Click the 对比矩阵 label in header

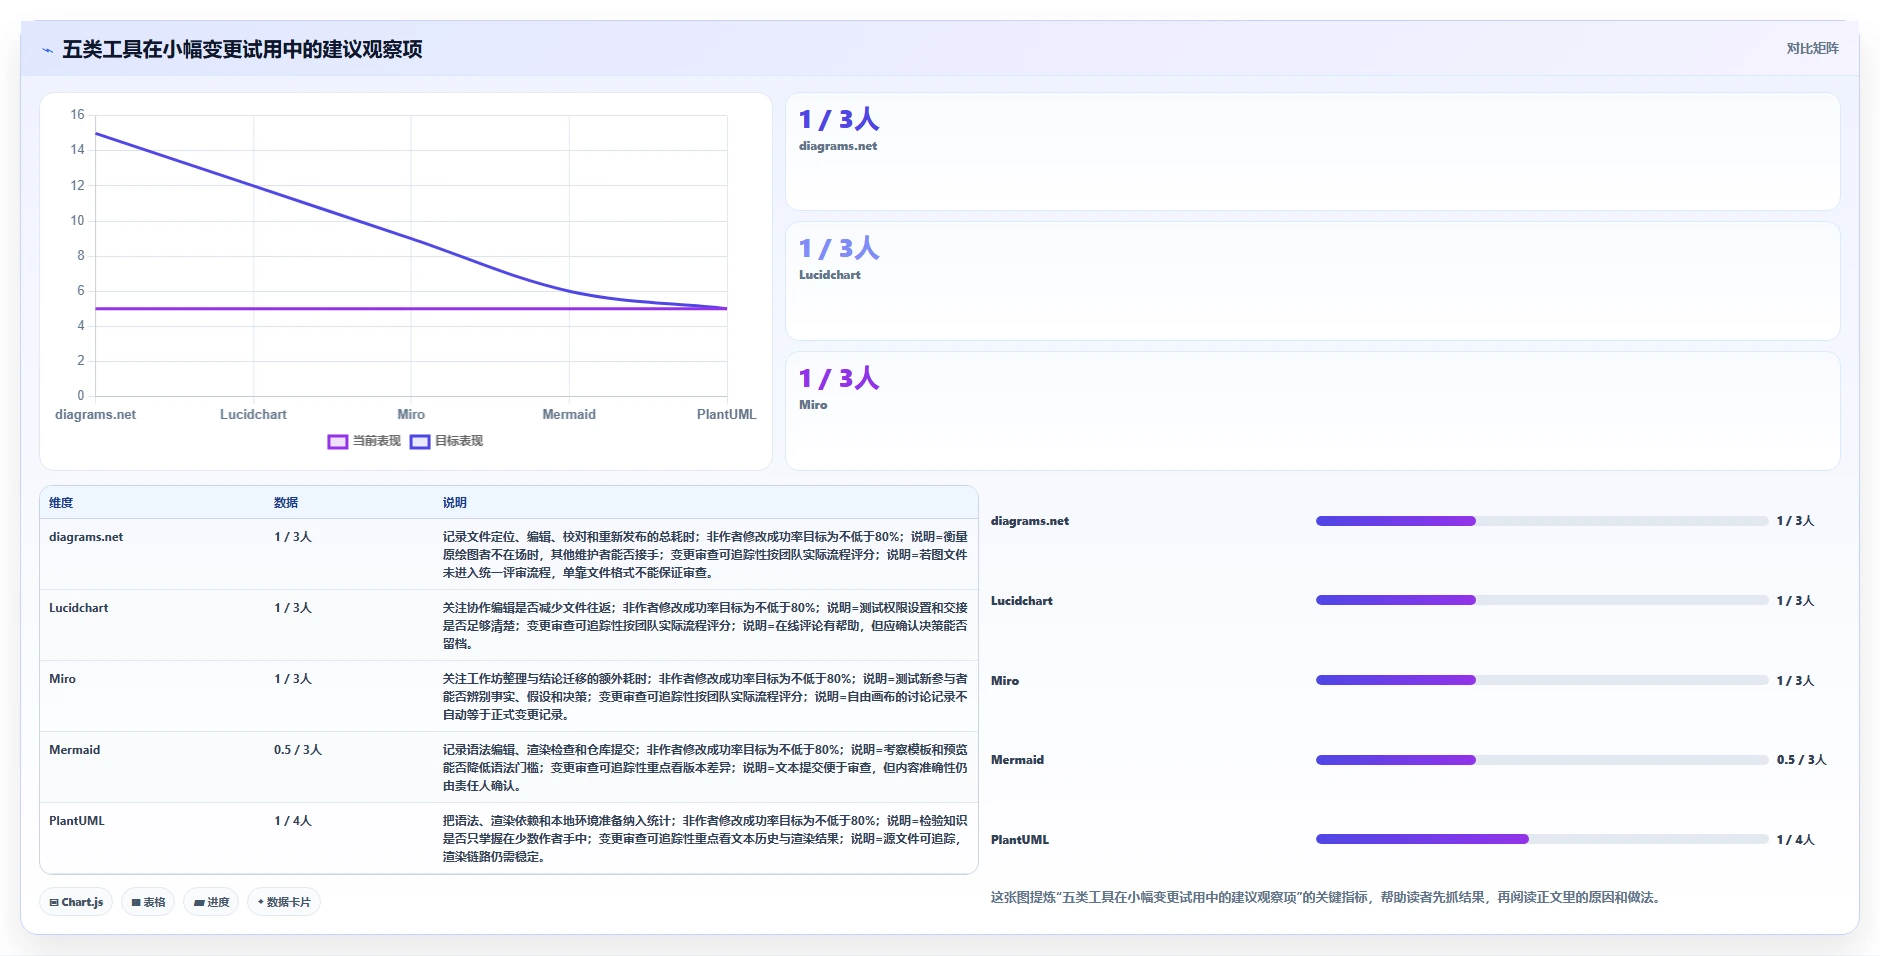click(1812, 48)
